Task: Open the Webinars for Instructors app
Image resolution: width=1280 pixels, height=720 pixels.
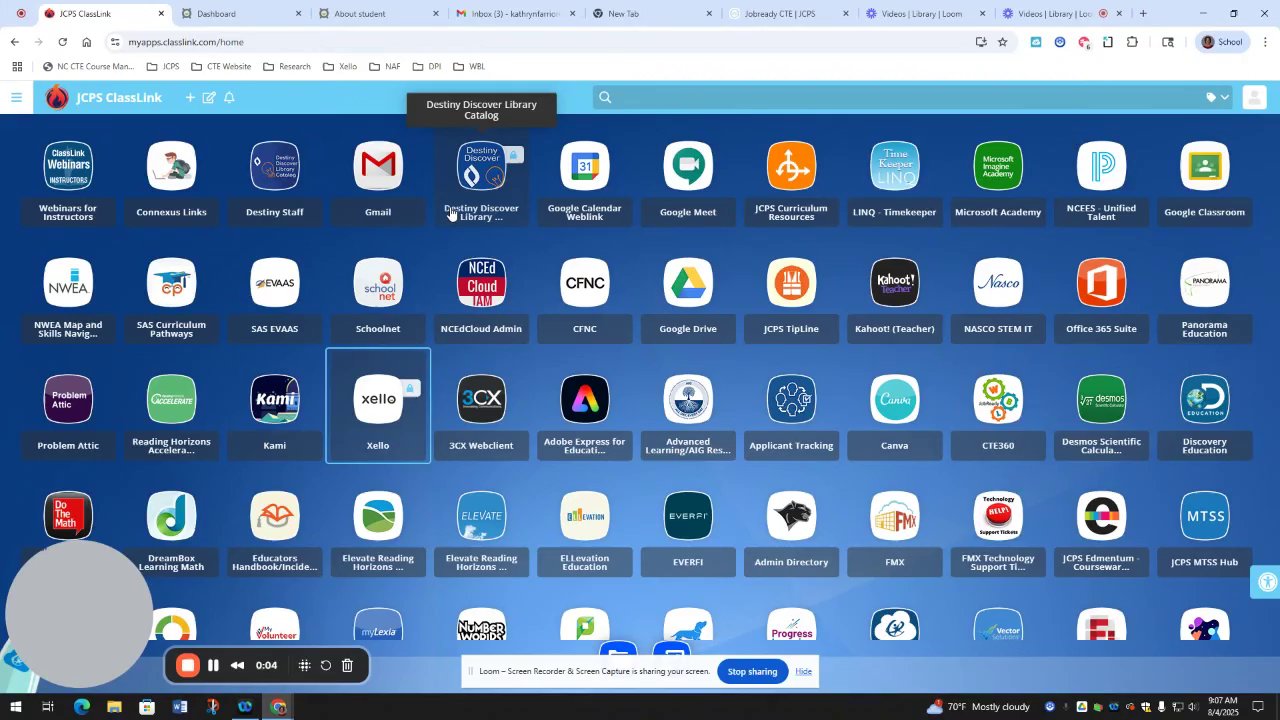Action: coord(68,182)
